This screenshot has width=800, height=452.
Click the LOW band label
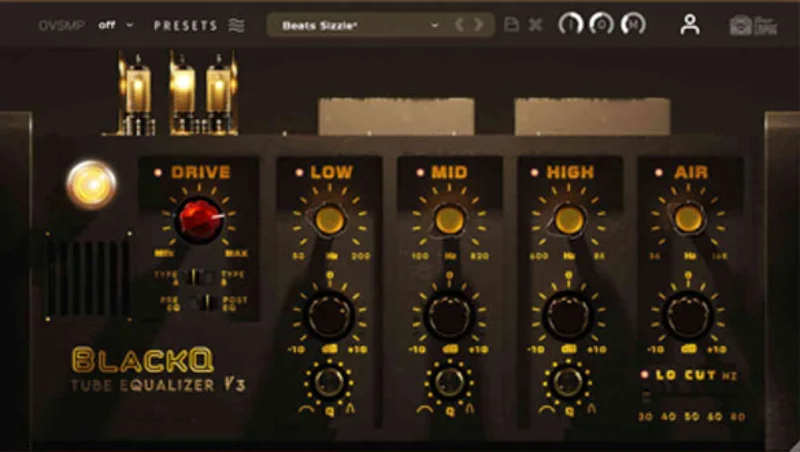coord(331,172)
